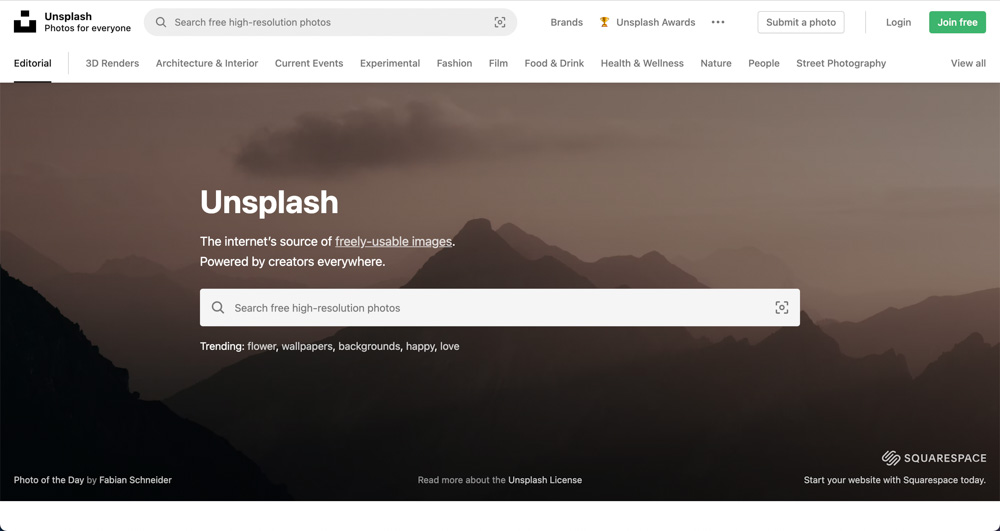Search trending term flower
Screen dimensions: 1000x531
(261, 346)
